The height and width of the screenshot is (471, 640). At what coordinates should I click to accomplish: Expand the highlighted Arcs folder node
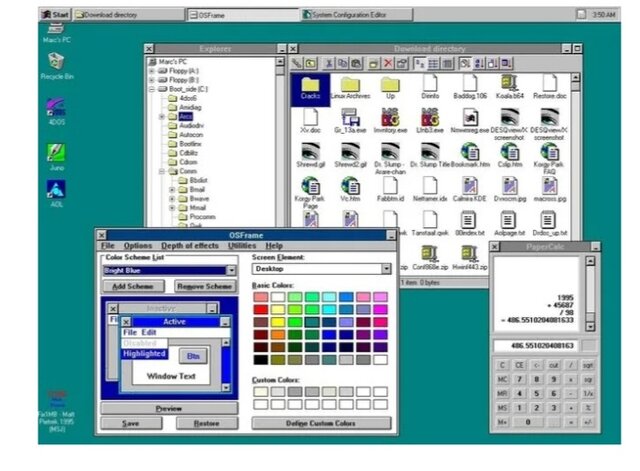(x=162, y=116)
